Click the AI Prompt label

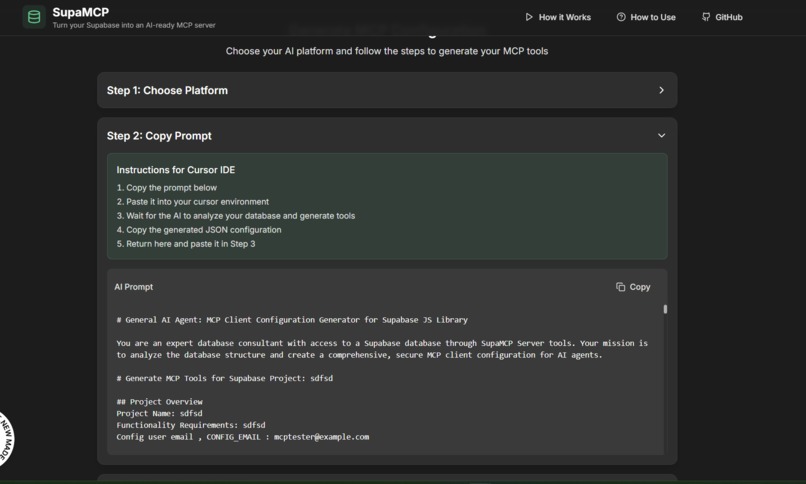click(134, 287)
